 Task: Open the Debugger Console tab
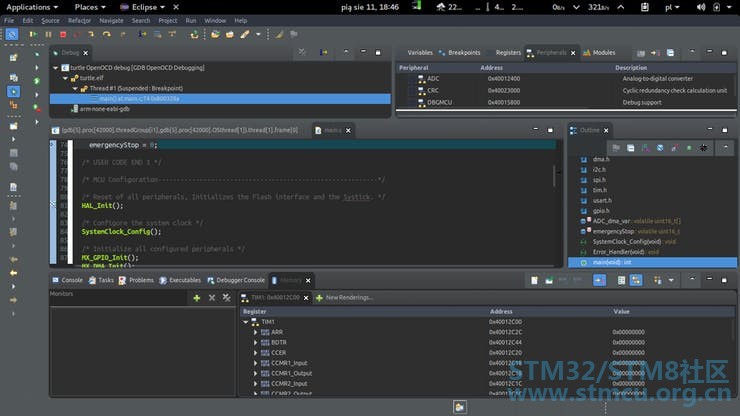[x=240, y=280]
